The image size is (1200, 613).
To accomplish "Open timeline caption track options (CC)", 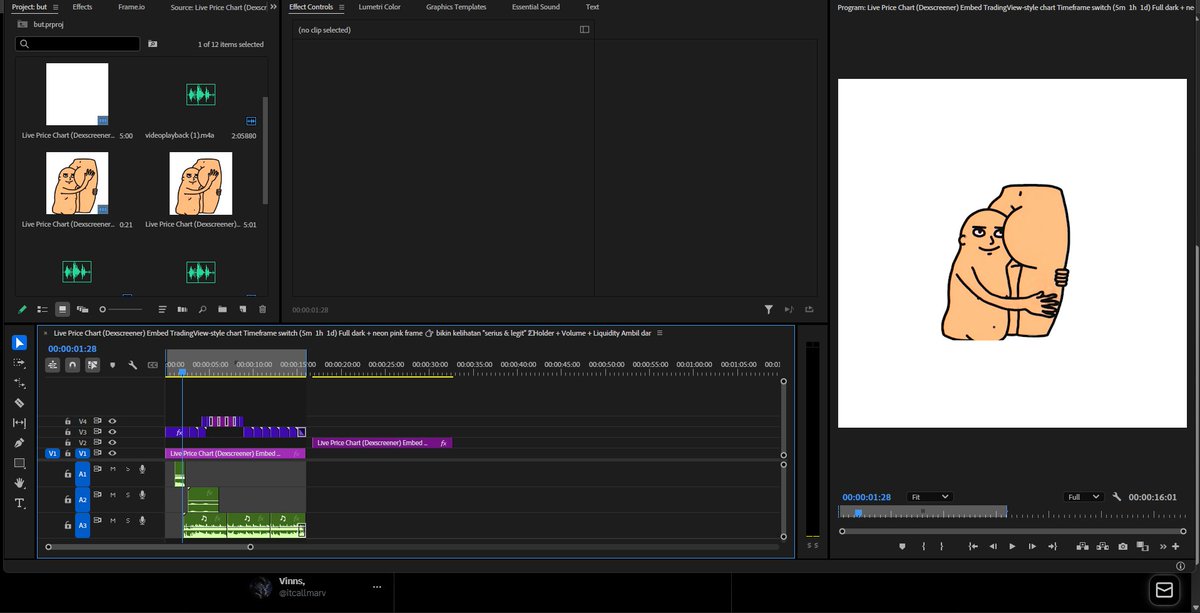I will point(152,366).
